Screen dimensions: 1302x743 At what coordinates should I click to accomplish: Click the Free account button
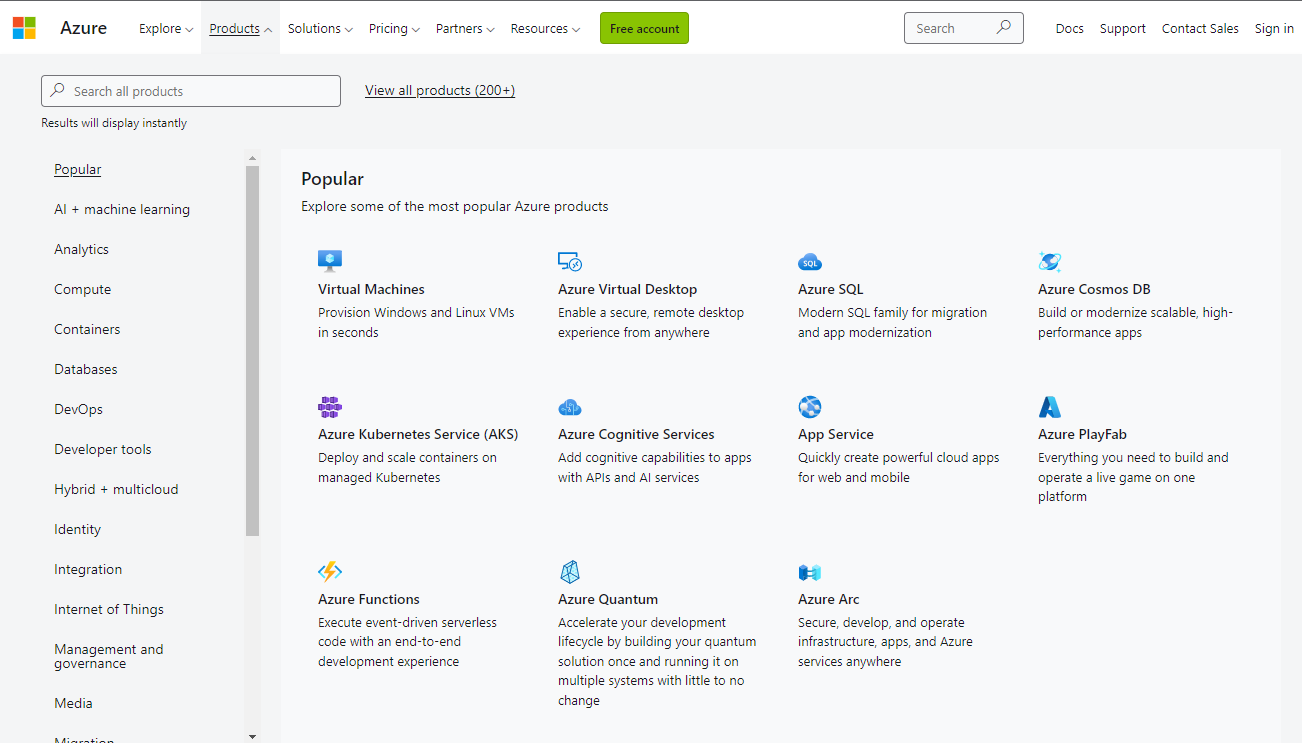tap(644, 28)
